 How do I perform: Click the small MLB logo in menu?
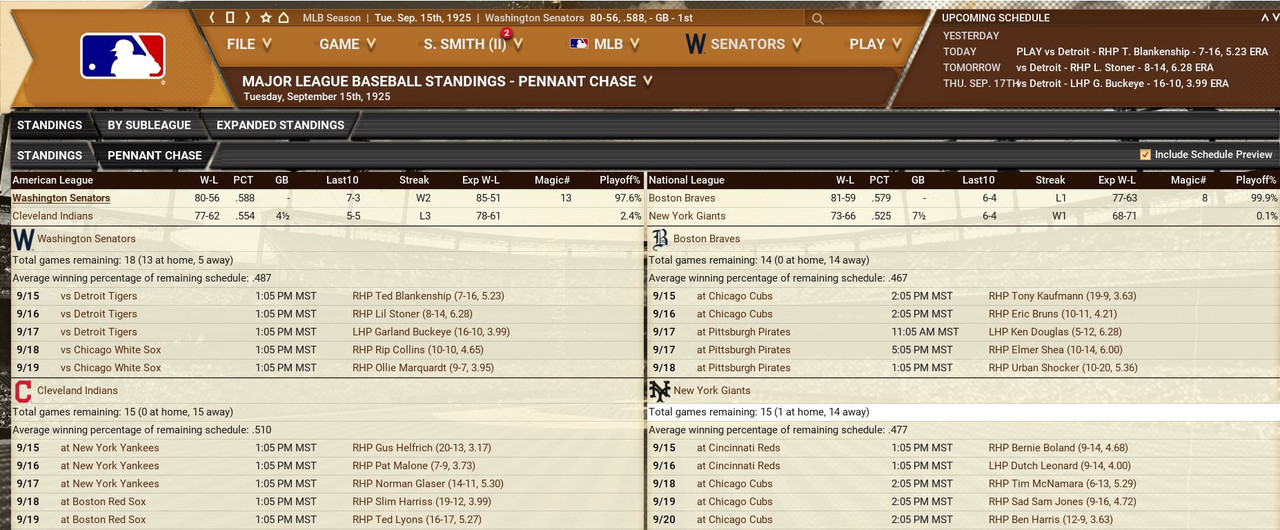pyautogui.click(x=579, y=44)
